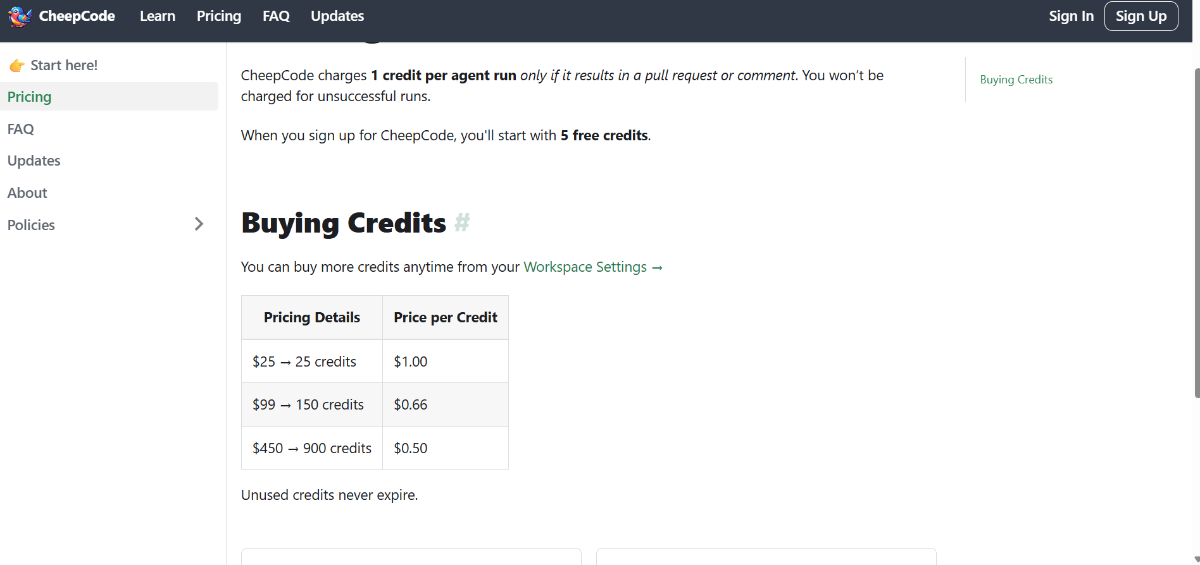Go to About in the left sidebar
Image resolution: width=1200 pixels, height=565 pixels.
27,193
